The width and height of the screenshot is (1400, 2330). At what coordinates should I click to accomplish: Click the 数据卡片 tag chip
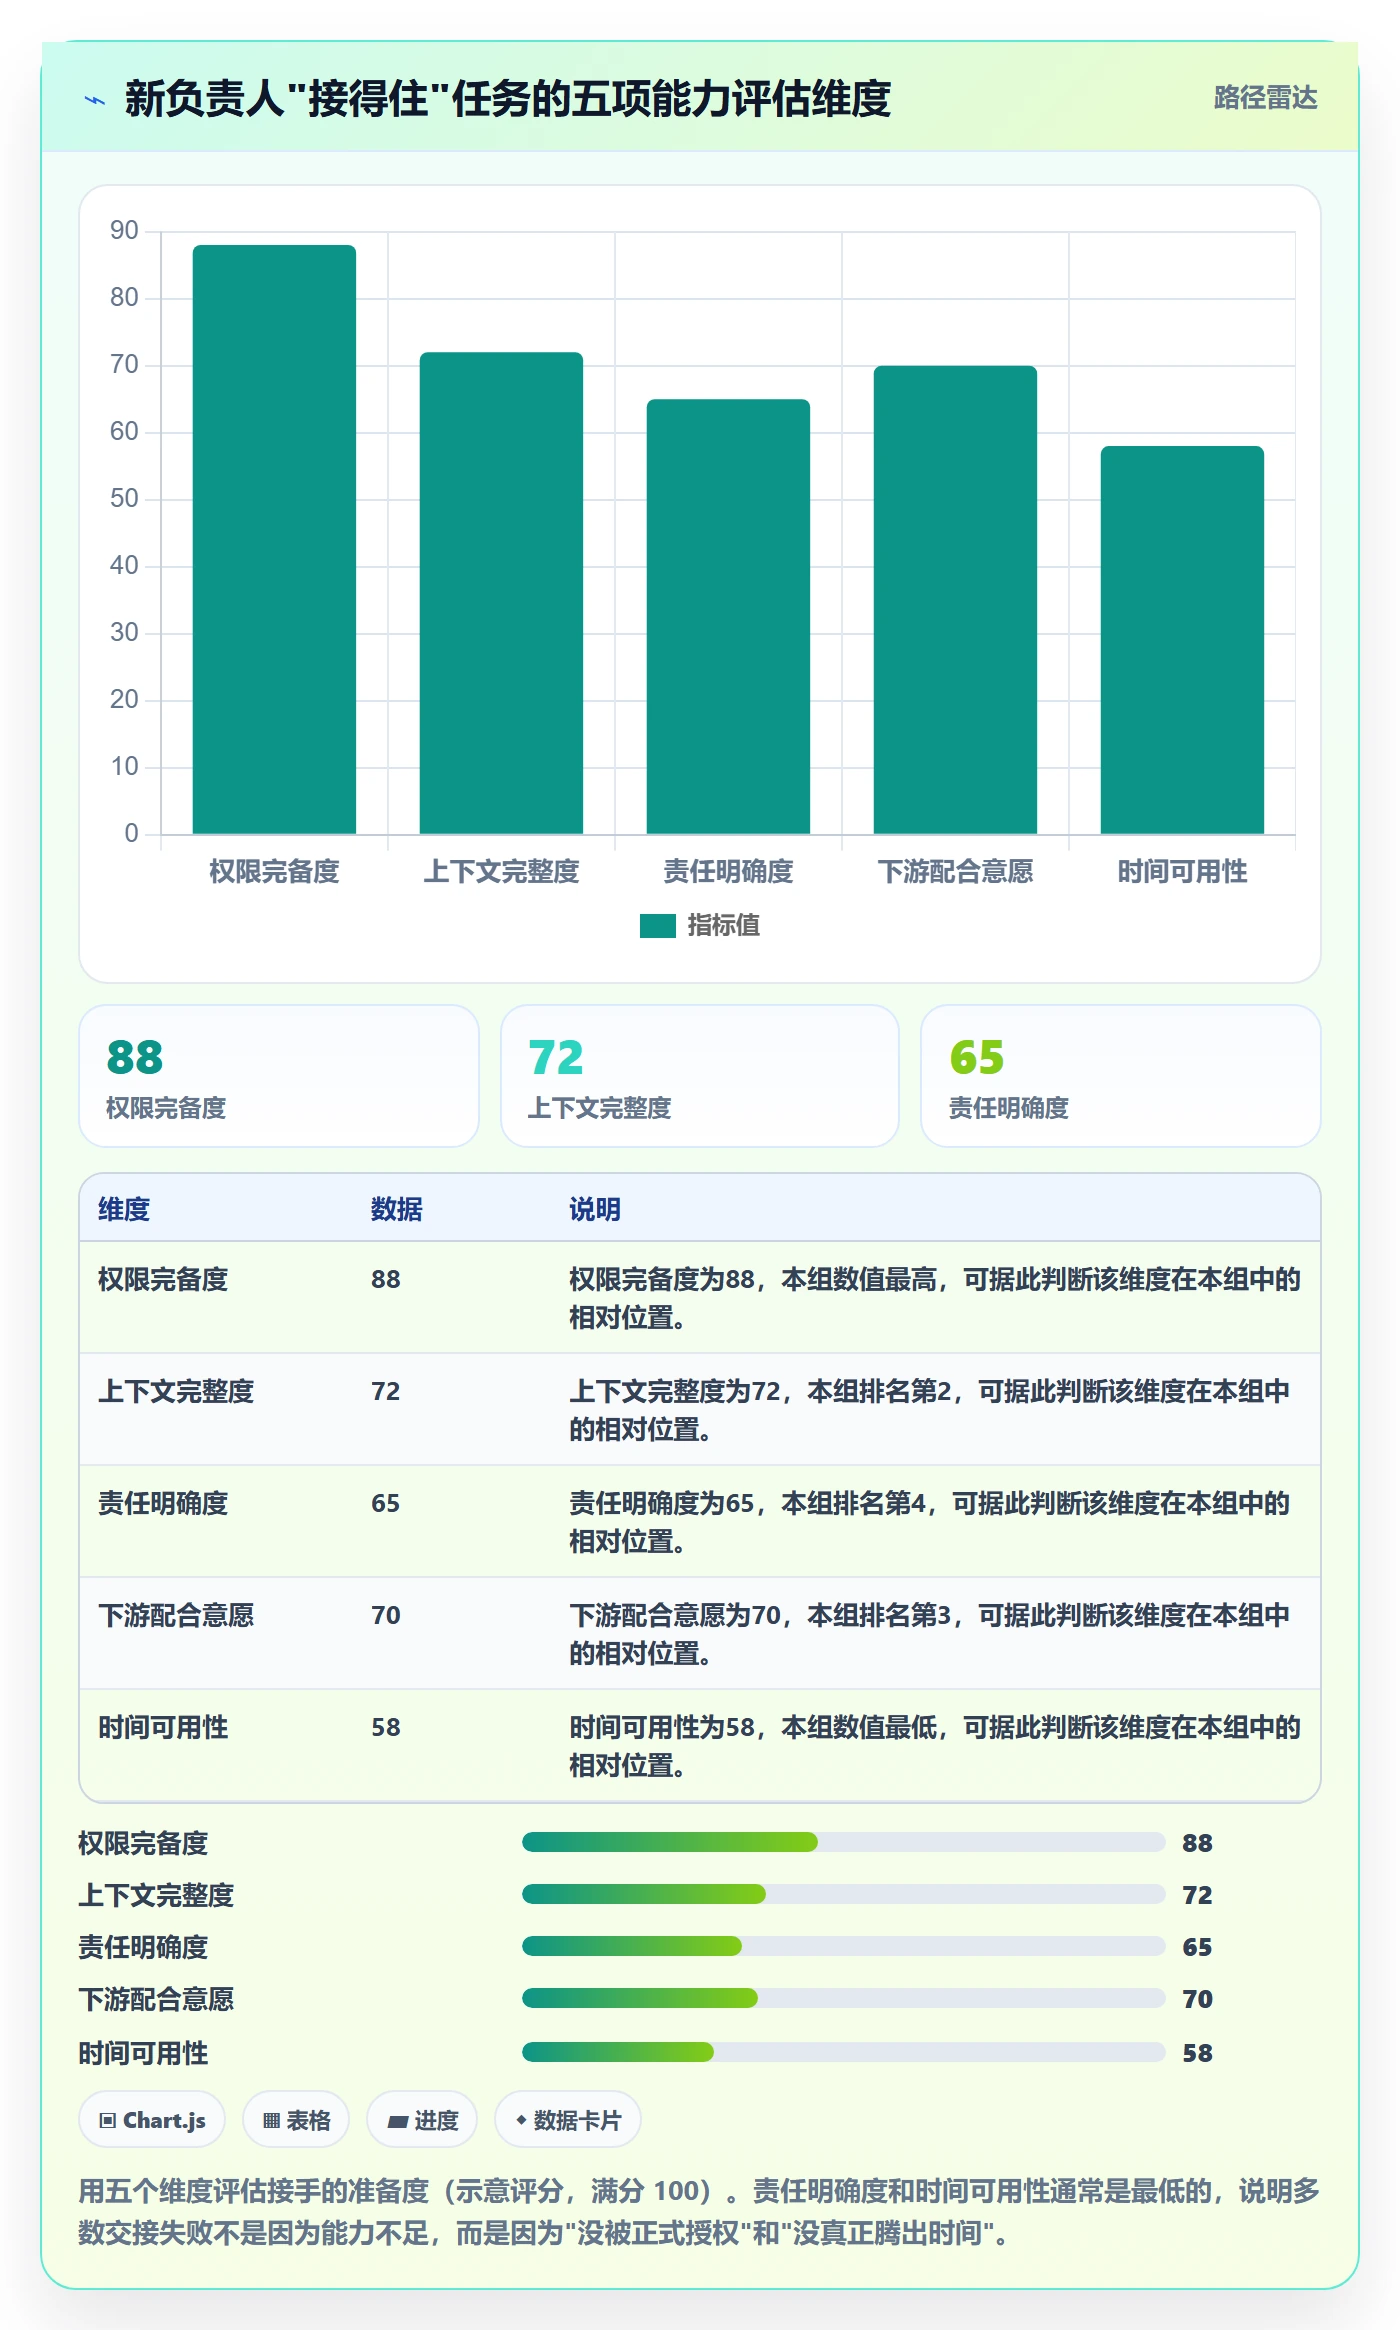coord(568,2120)
